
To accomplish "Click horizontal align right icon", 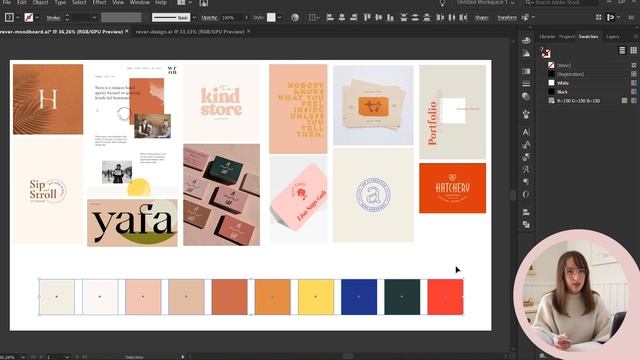I will [354, 18].
